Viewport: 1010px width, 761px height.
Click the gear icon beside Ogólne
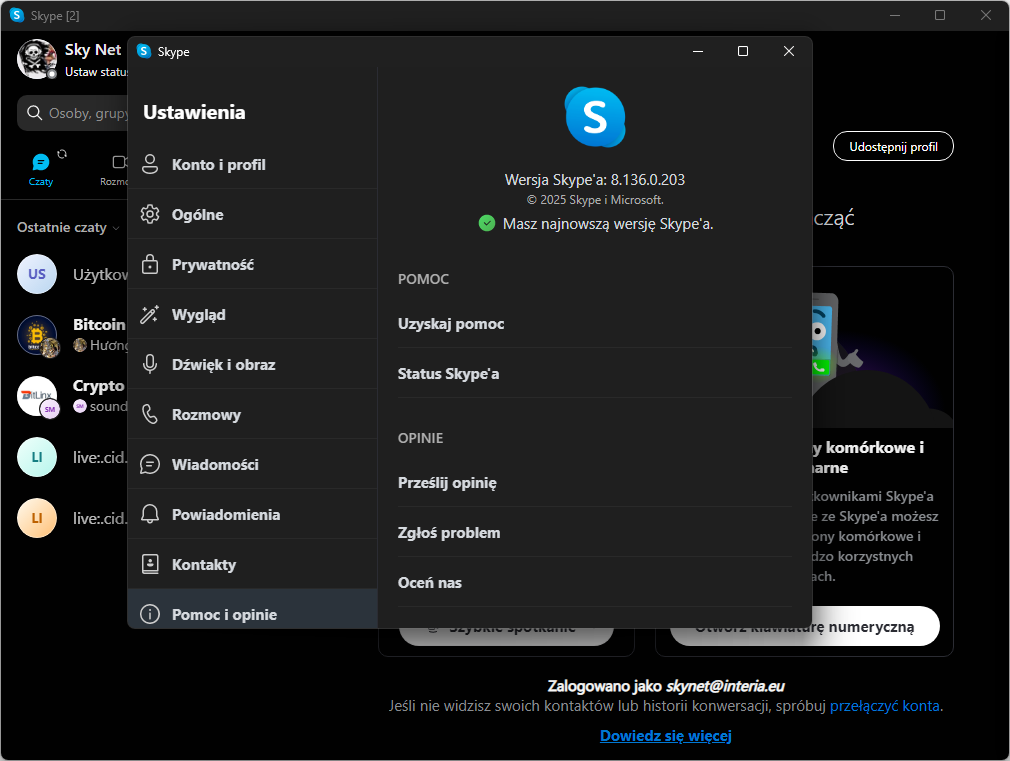click(150, 215)
